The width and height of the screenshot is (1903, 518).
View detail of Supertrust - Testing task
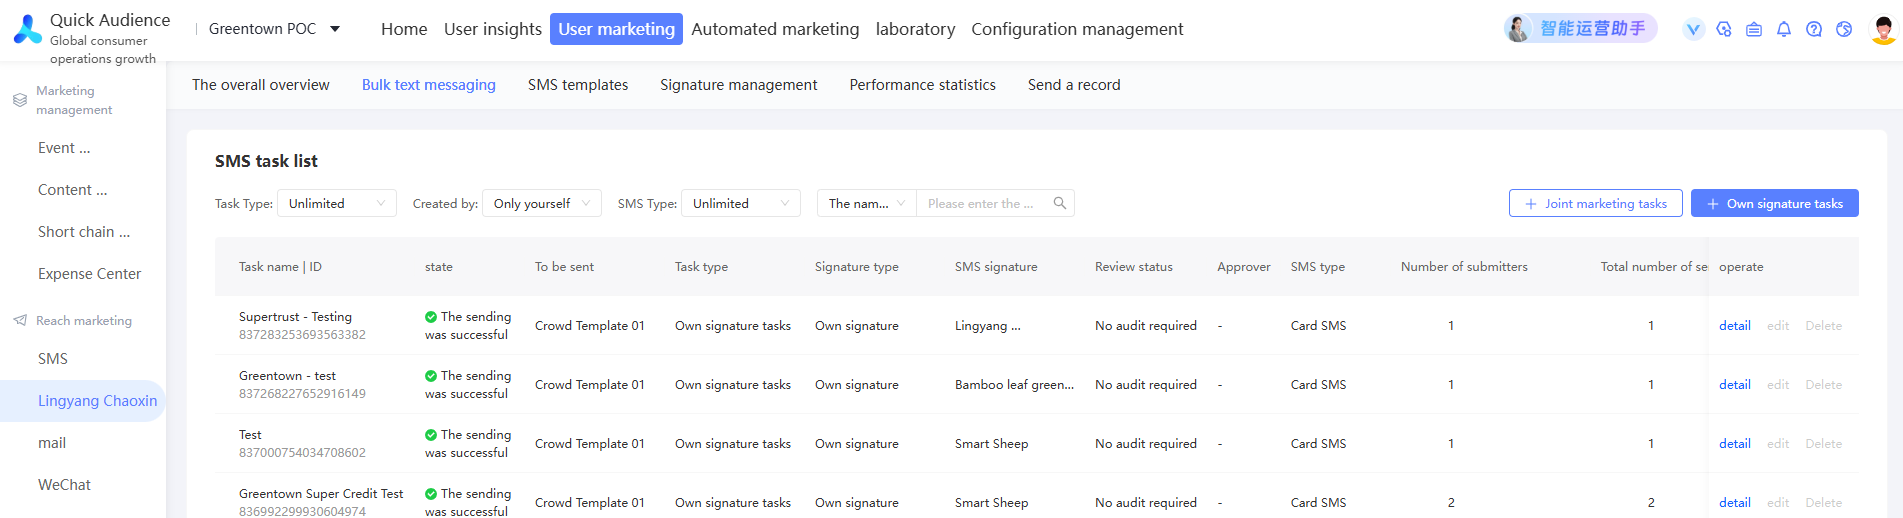pos(1734,326)
